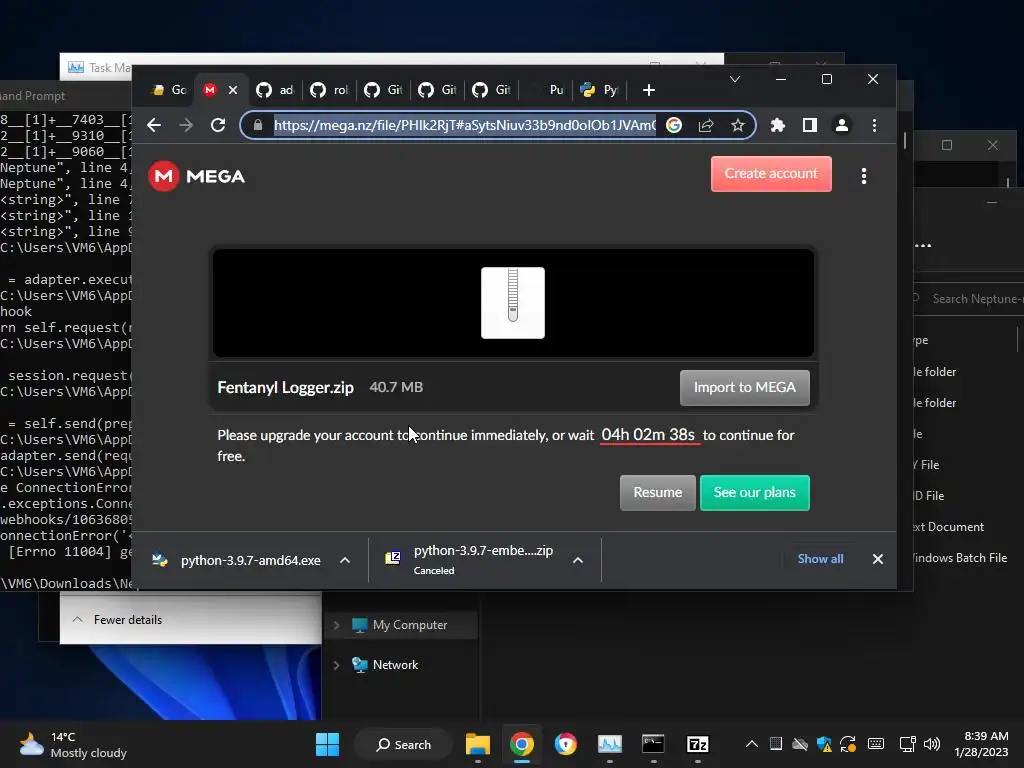
Task: Switch to the 'Pu' tab
Action: (x=547, y=90)
